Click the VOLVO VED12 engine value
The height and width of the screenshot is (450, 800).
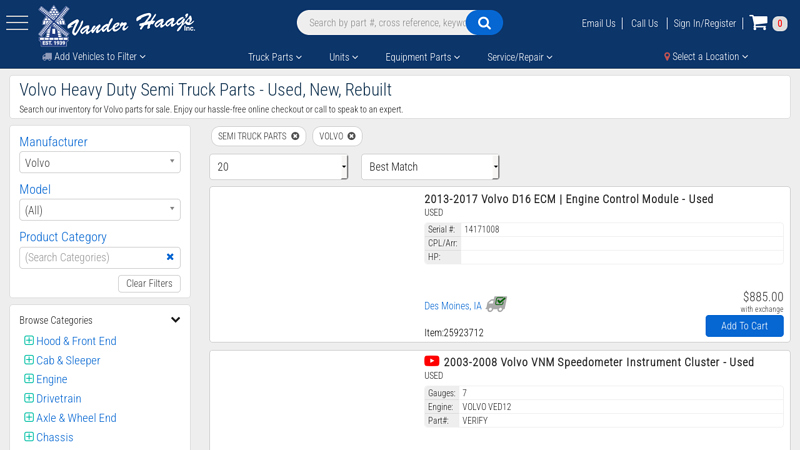click(x=487, y=407)
